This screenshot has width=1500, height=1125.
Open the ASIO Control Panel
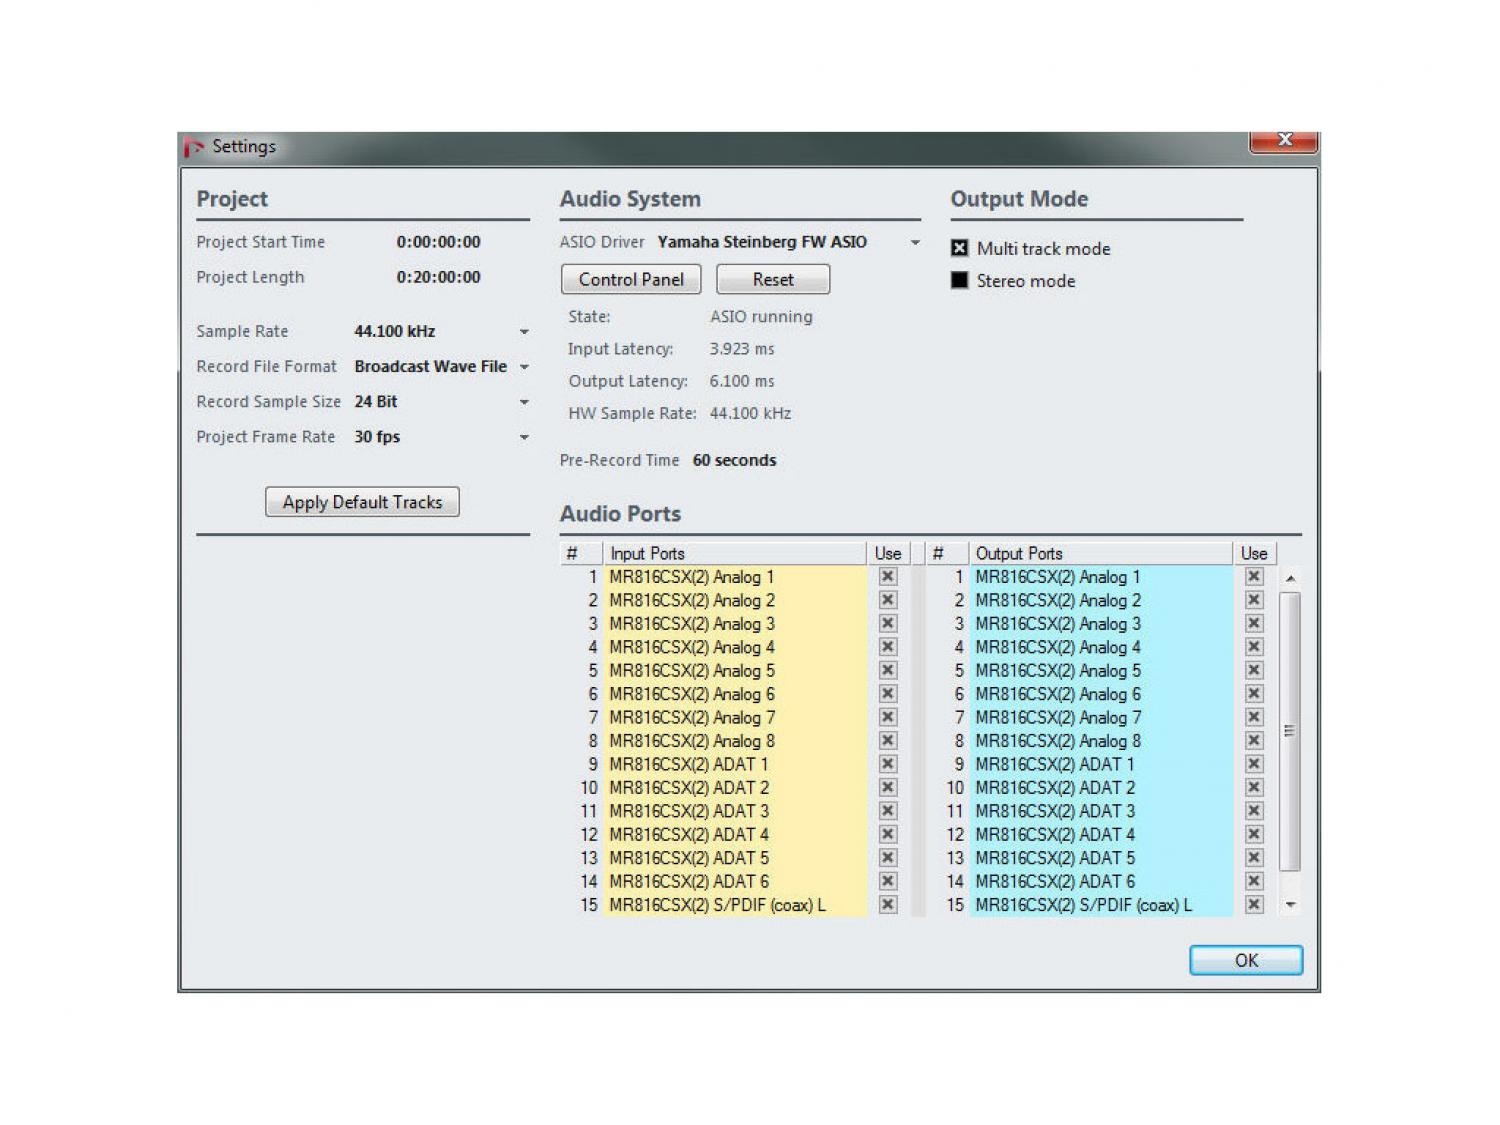click(631, 280)
